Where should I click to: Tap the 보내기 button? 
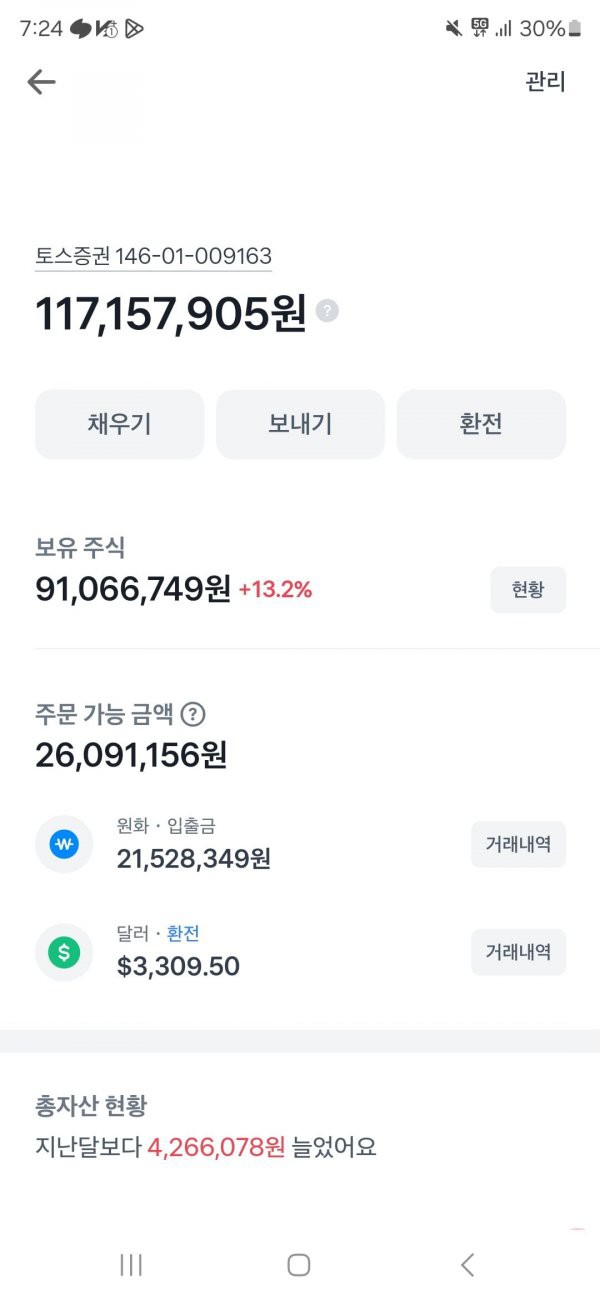coord(300,424)
